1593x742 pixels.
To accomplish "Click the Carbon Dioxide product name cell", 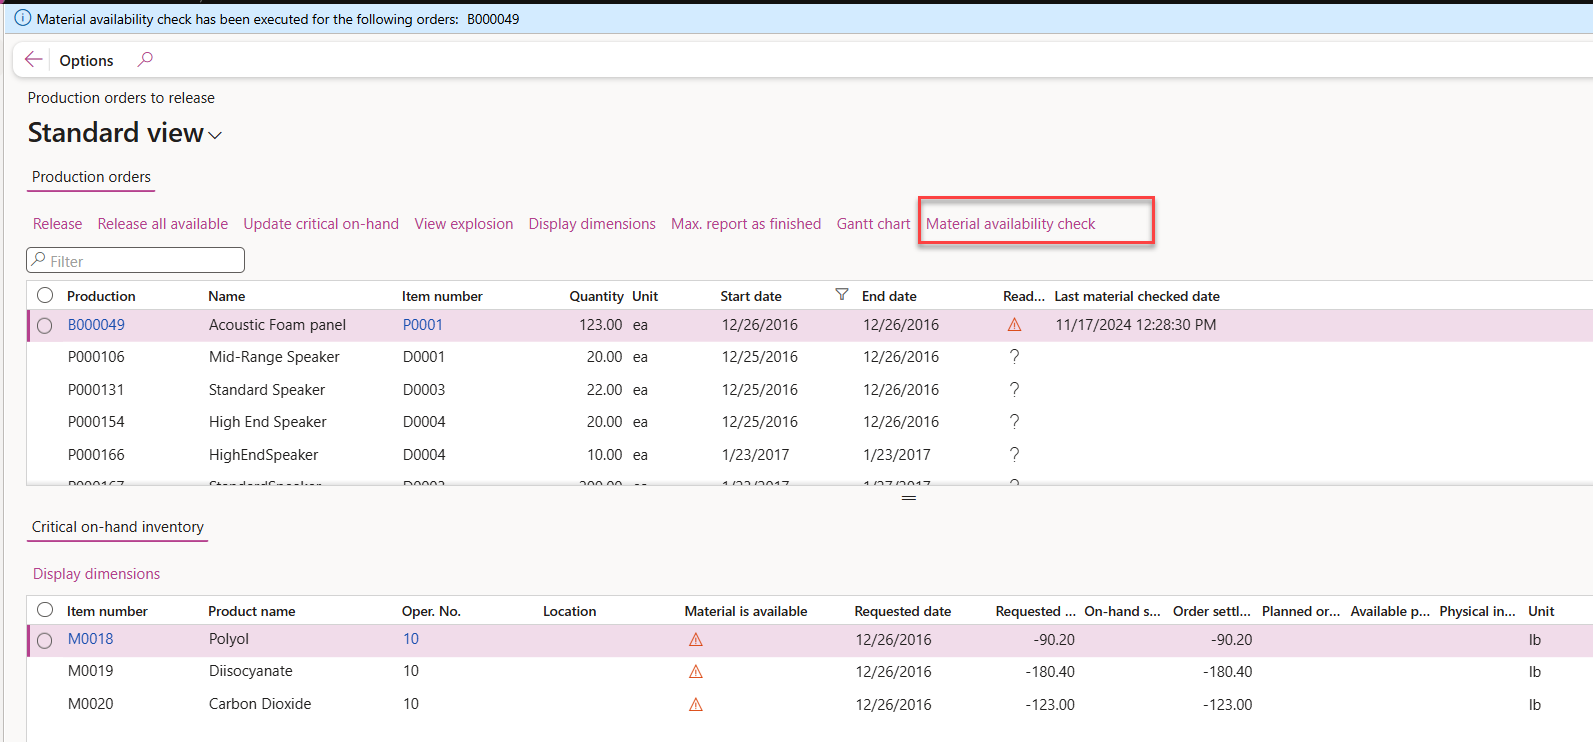I will click(260, 704).
